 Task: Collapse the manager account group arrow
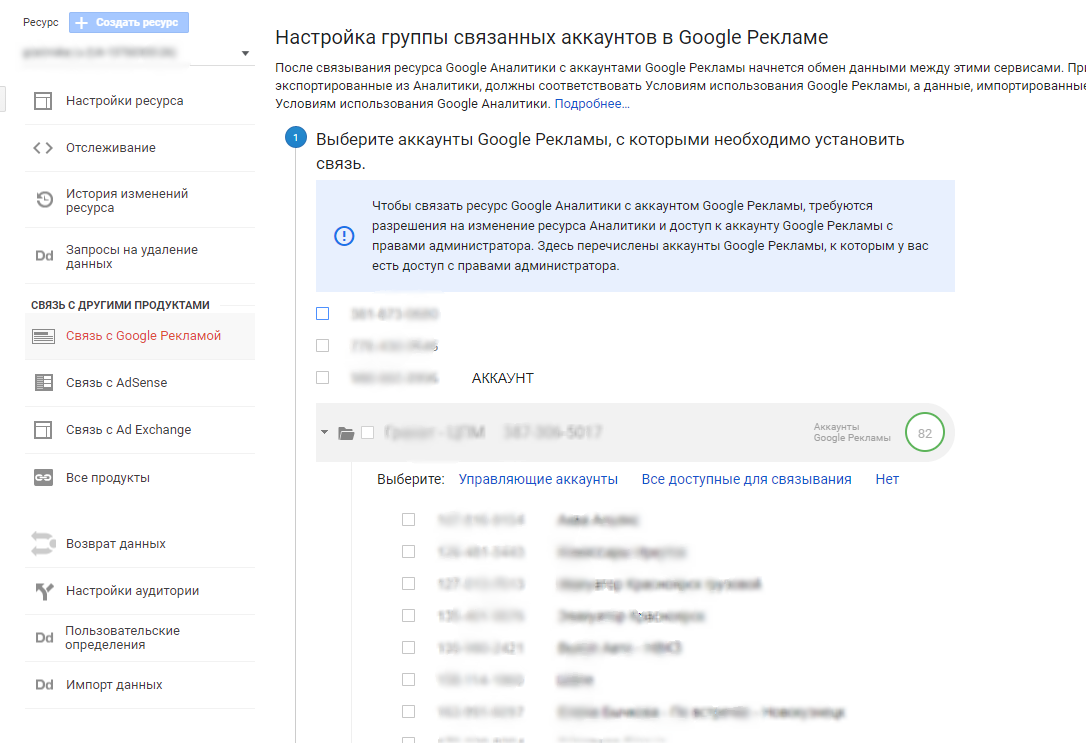(x=324, y=433)
